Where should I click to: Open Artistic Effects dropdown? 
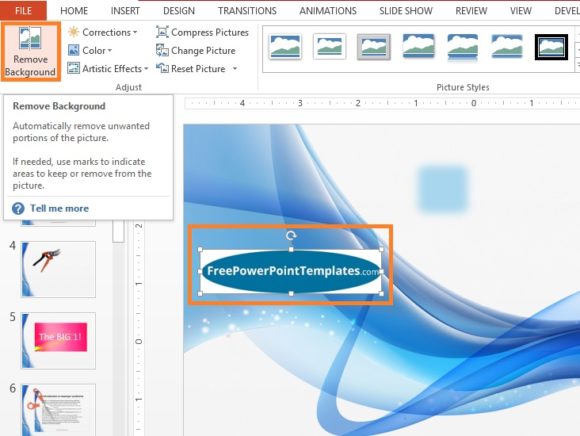(x=108, y=68)
